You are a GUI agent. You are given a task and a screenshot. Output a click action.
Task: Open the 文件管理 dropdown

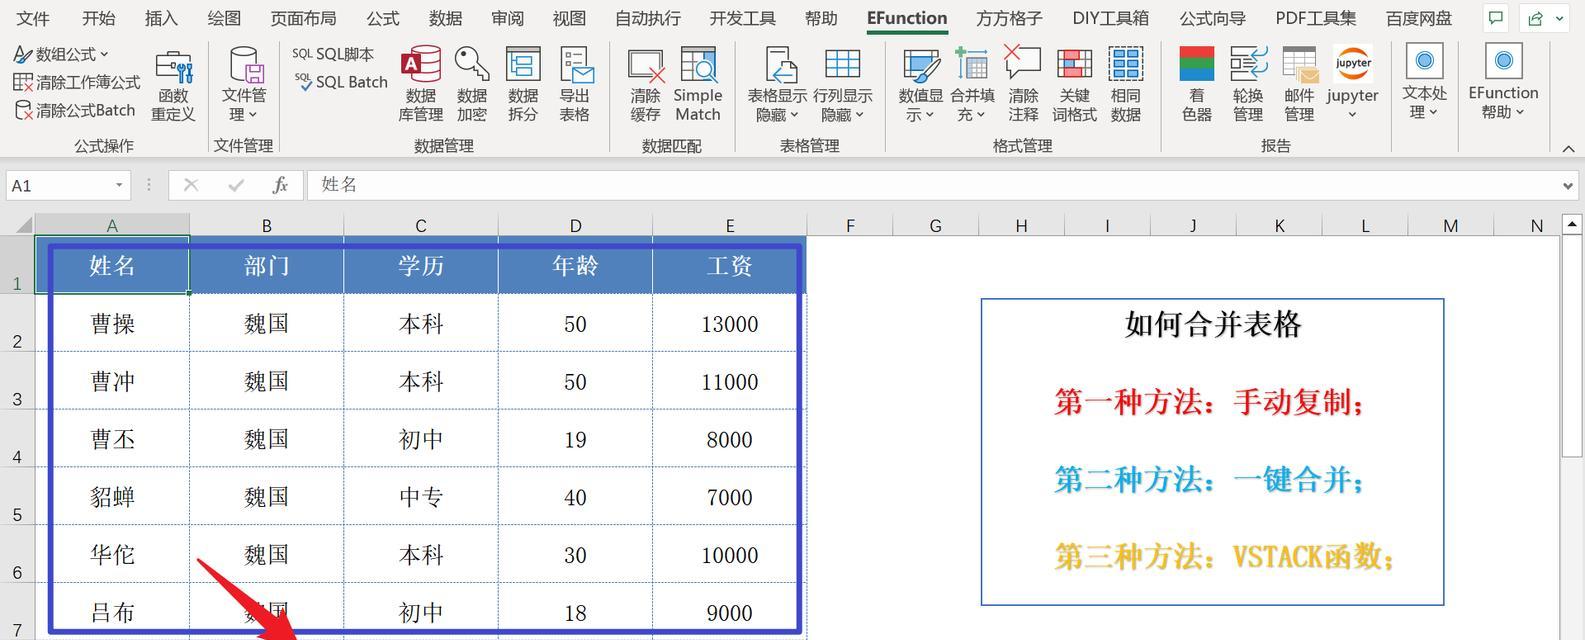tap(244, 86)
